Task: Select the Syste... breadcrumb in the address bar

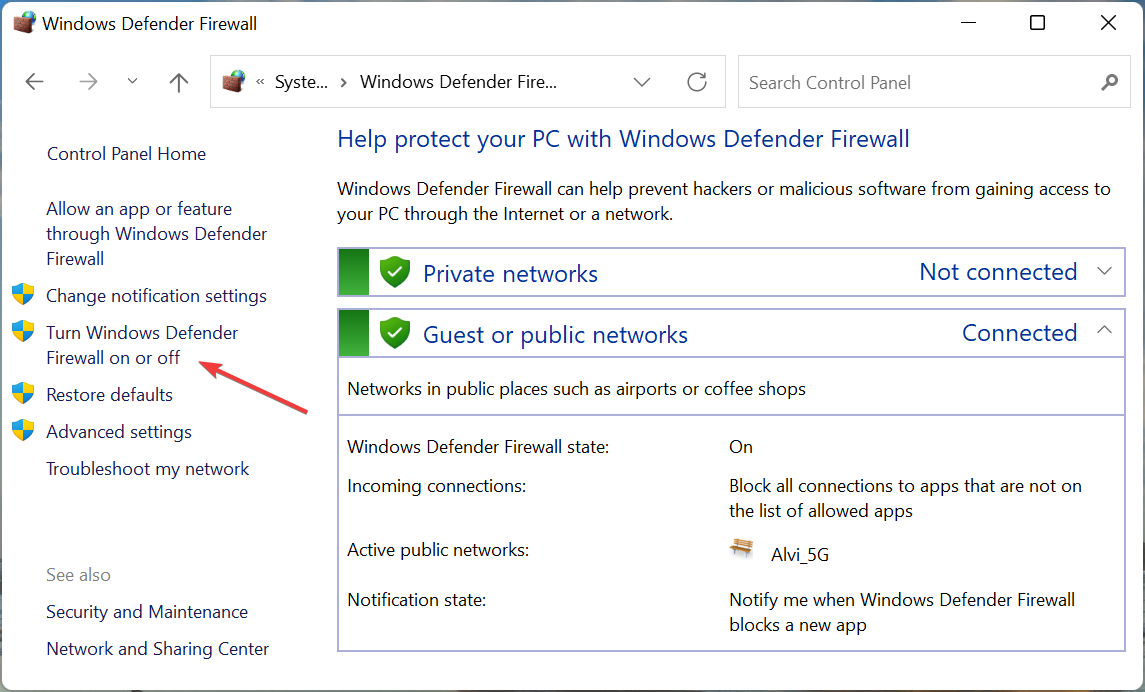Action: [302, 82]
